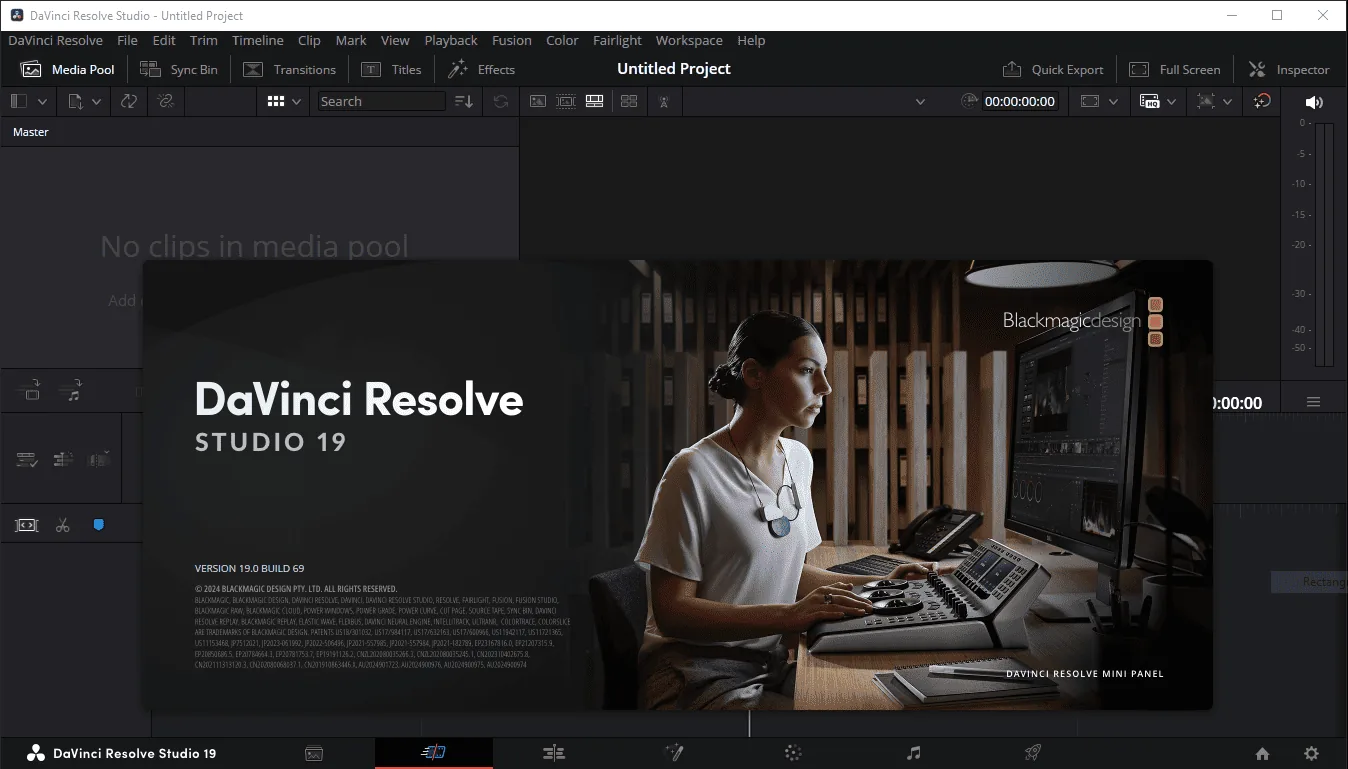1348x769 pixels.
Task: Toggle the Inspector panel
Action: coord(1289,69)
